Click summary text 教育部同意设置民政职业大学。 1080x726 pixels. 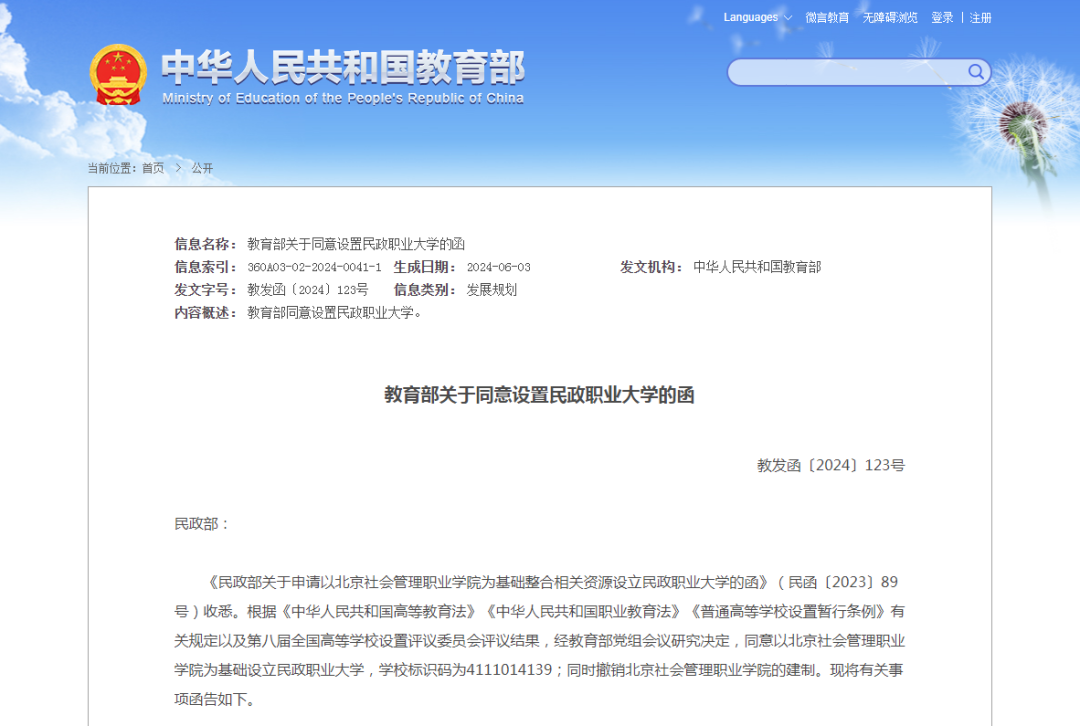tap(334, 313)
